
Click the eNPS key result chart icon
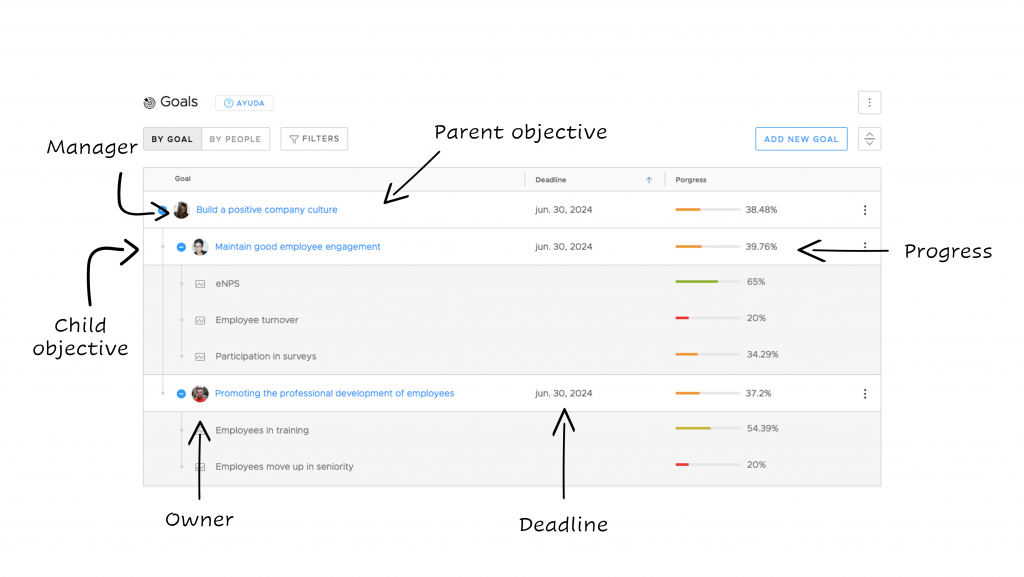coord(200,284)
